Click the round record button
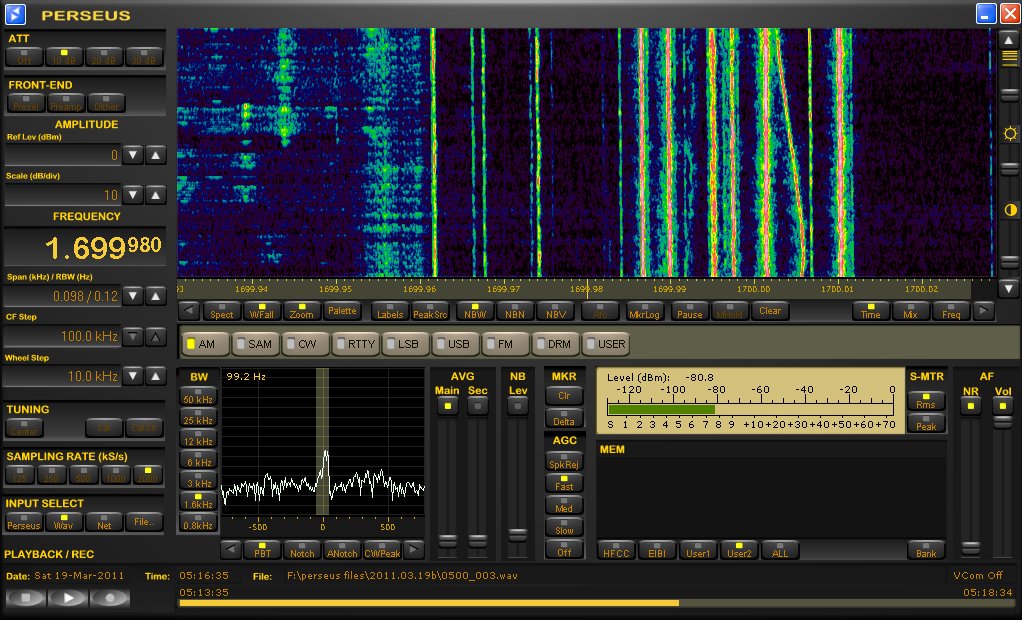 click(110, 597)
